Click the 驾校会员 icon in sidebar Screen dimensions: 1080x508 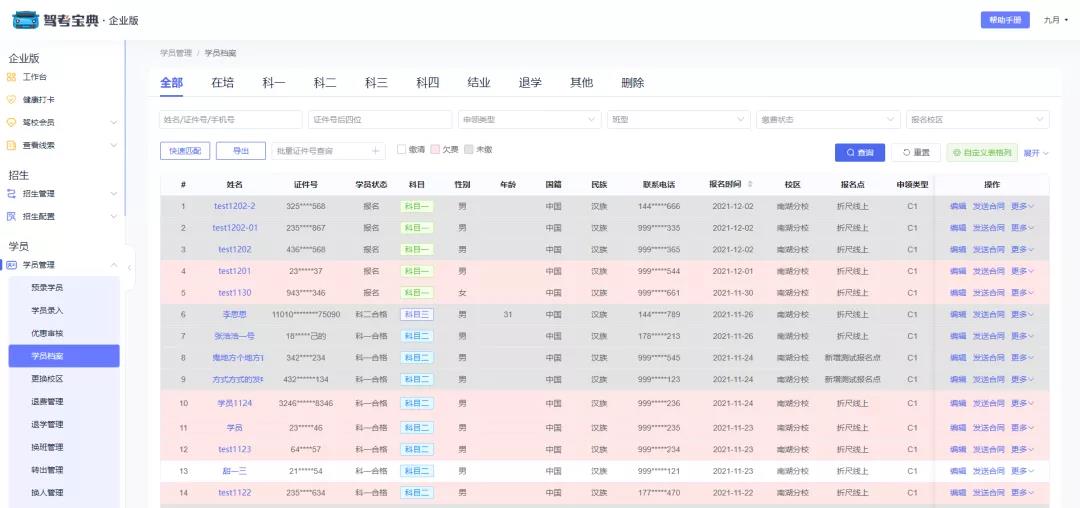click(x=11, y=123)
